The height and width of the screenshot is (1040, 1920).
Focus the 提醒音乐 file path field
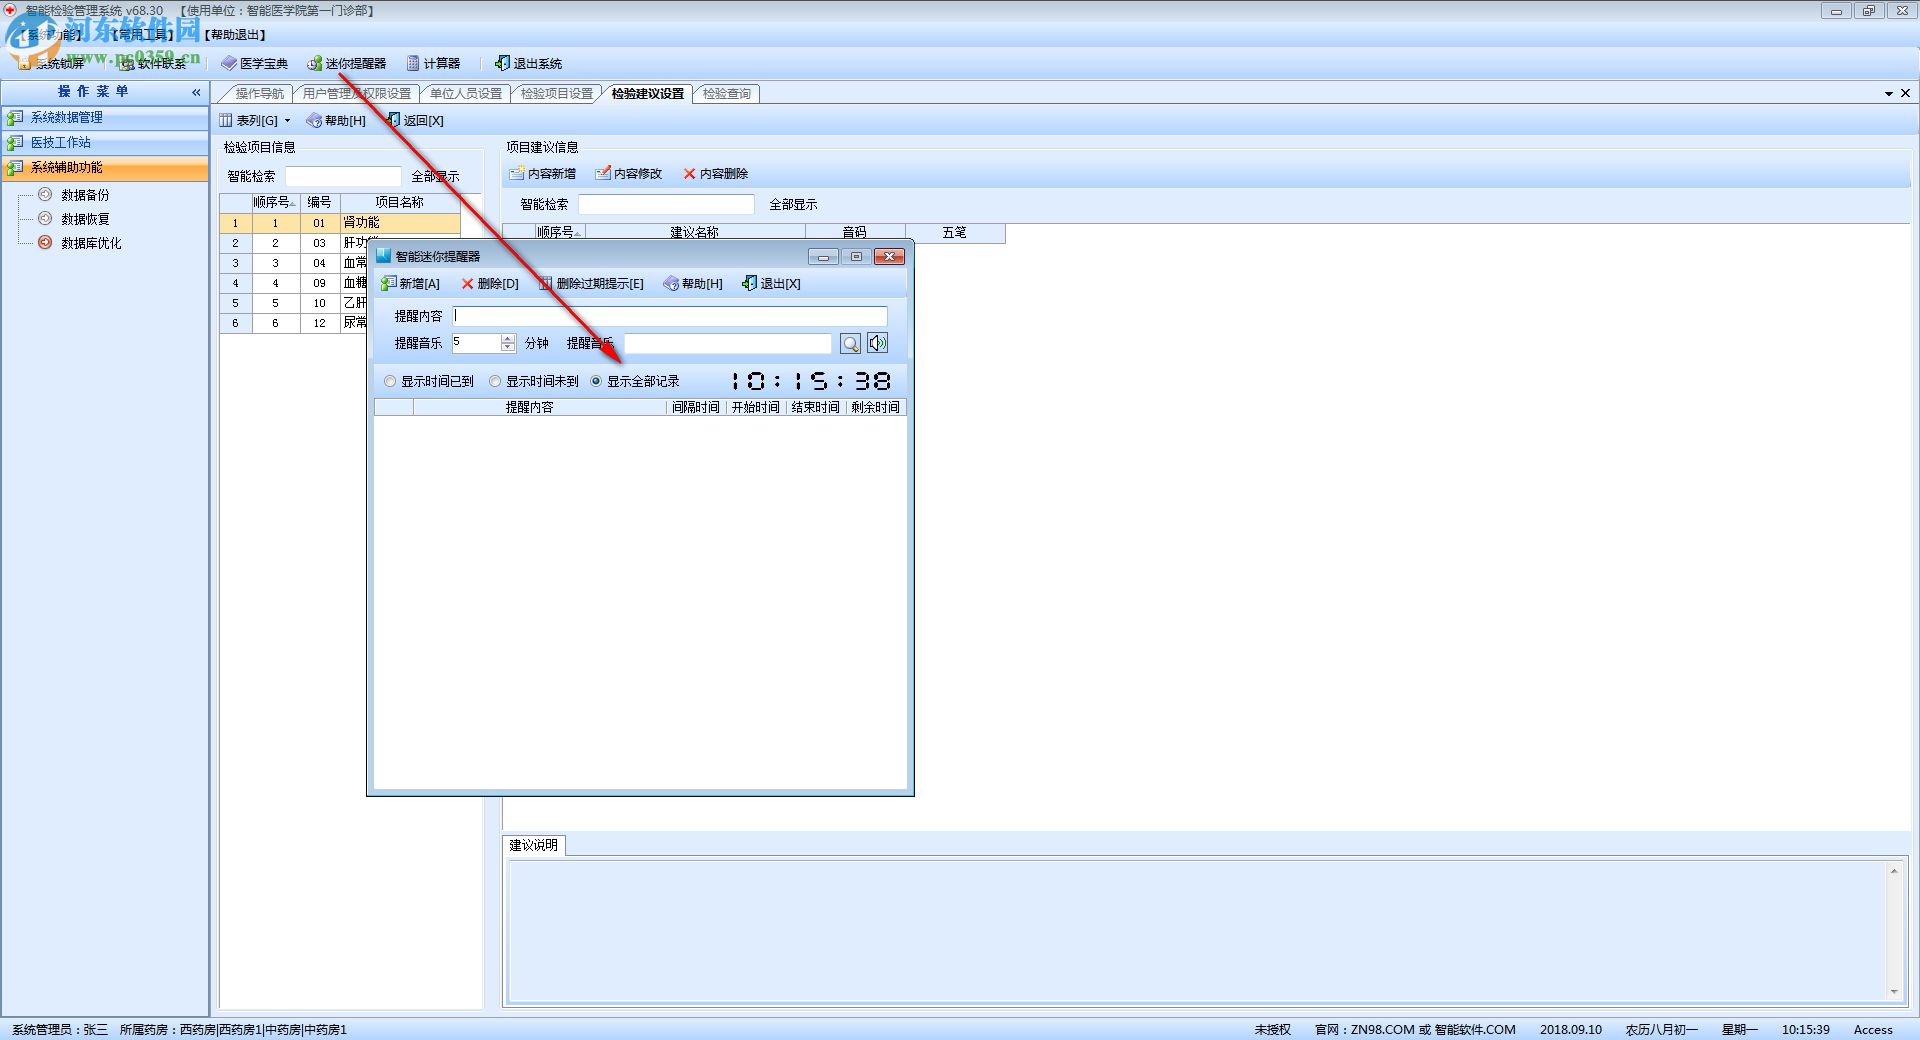click(x=728, y=344)
